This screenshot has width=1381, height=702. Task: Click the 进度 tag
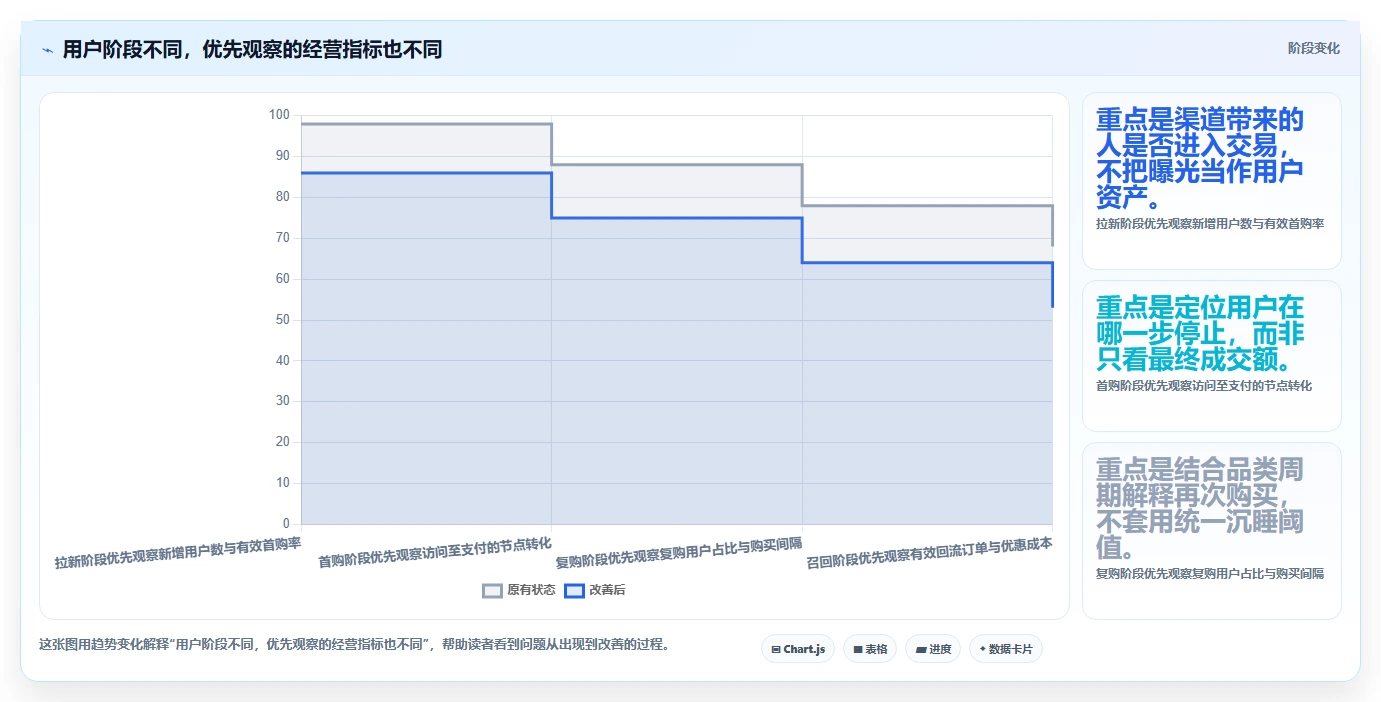[933, 649]
